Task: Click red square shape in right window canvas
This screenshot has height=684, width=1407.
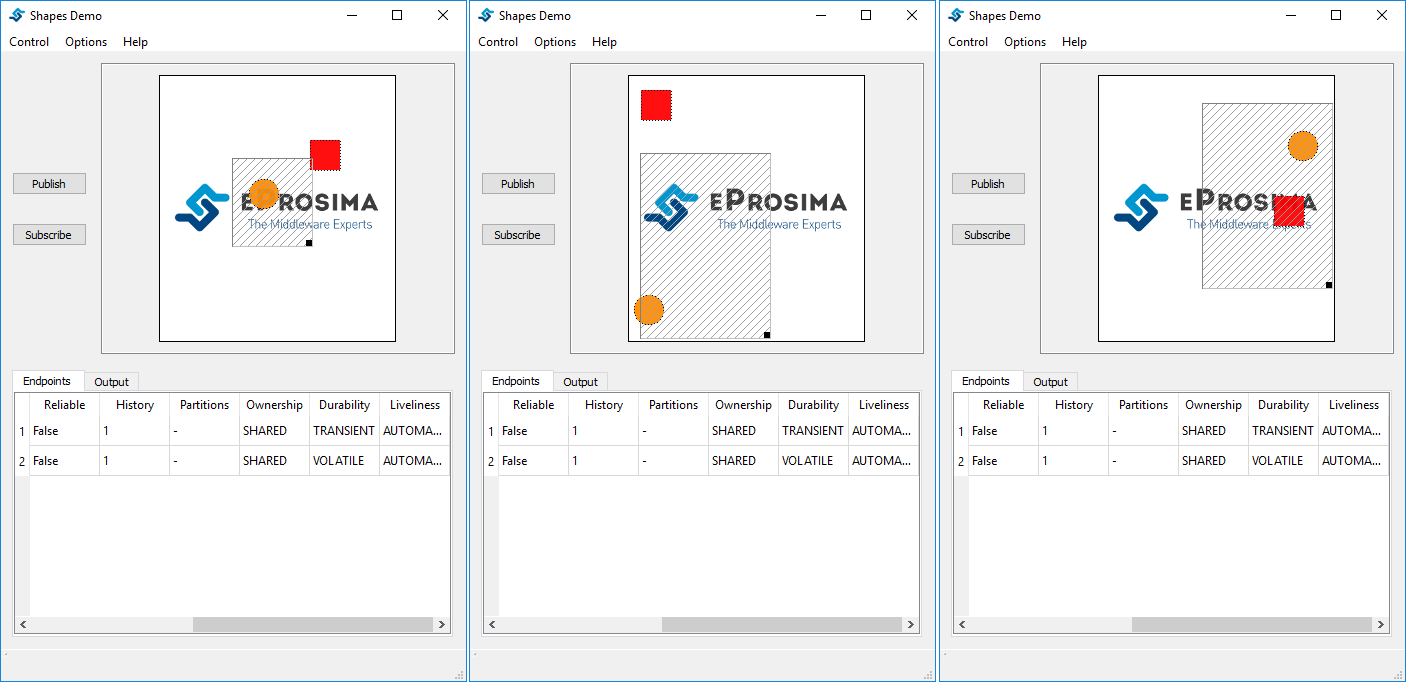Action: (1289, 212)
